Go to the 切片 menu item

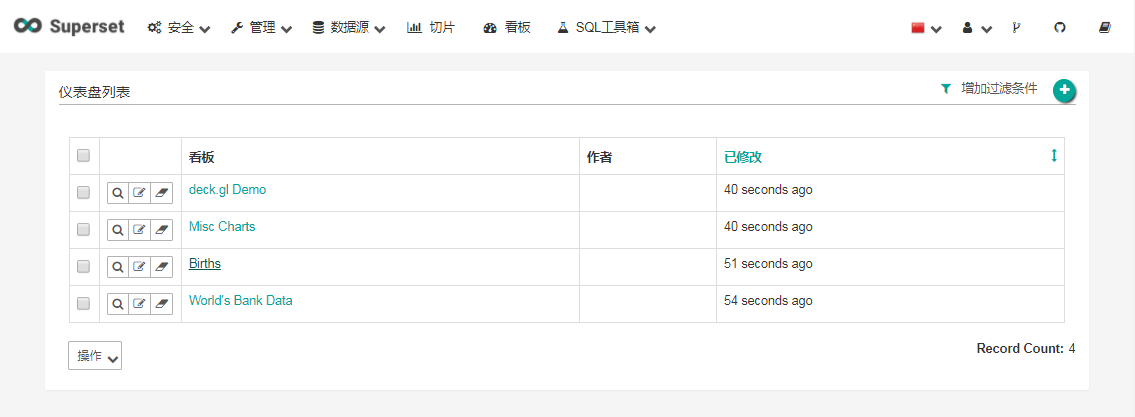[431, 28]
